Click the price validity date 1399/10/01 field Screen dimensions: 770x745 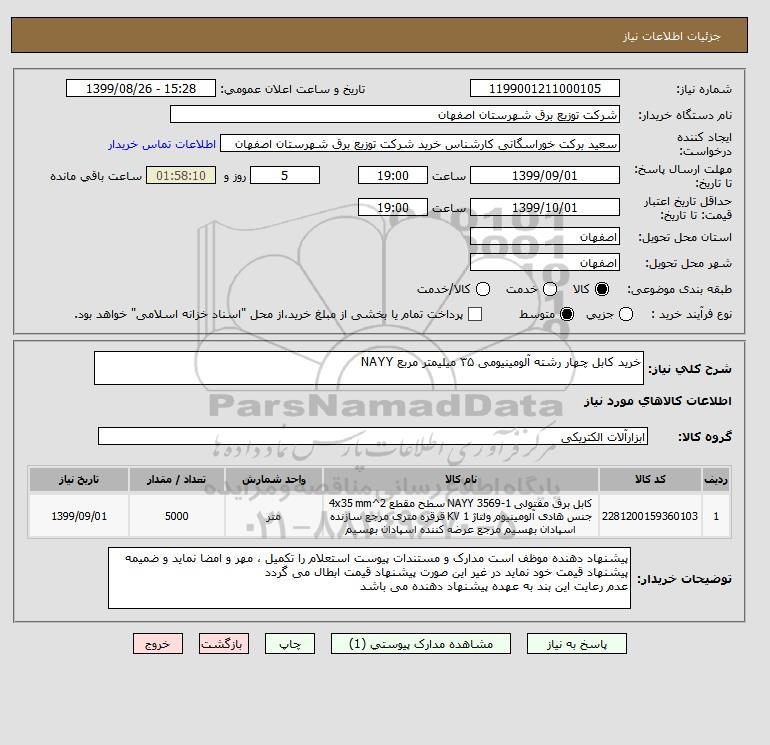click(x=545, y=207)
